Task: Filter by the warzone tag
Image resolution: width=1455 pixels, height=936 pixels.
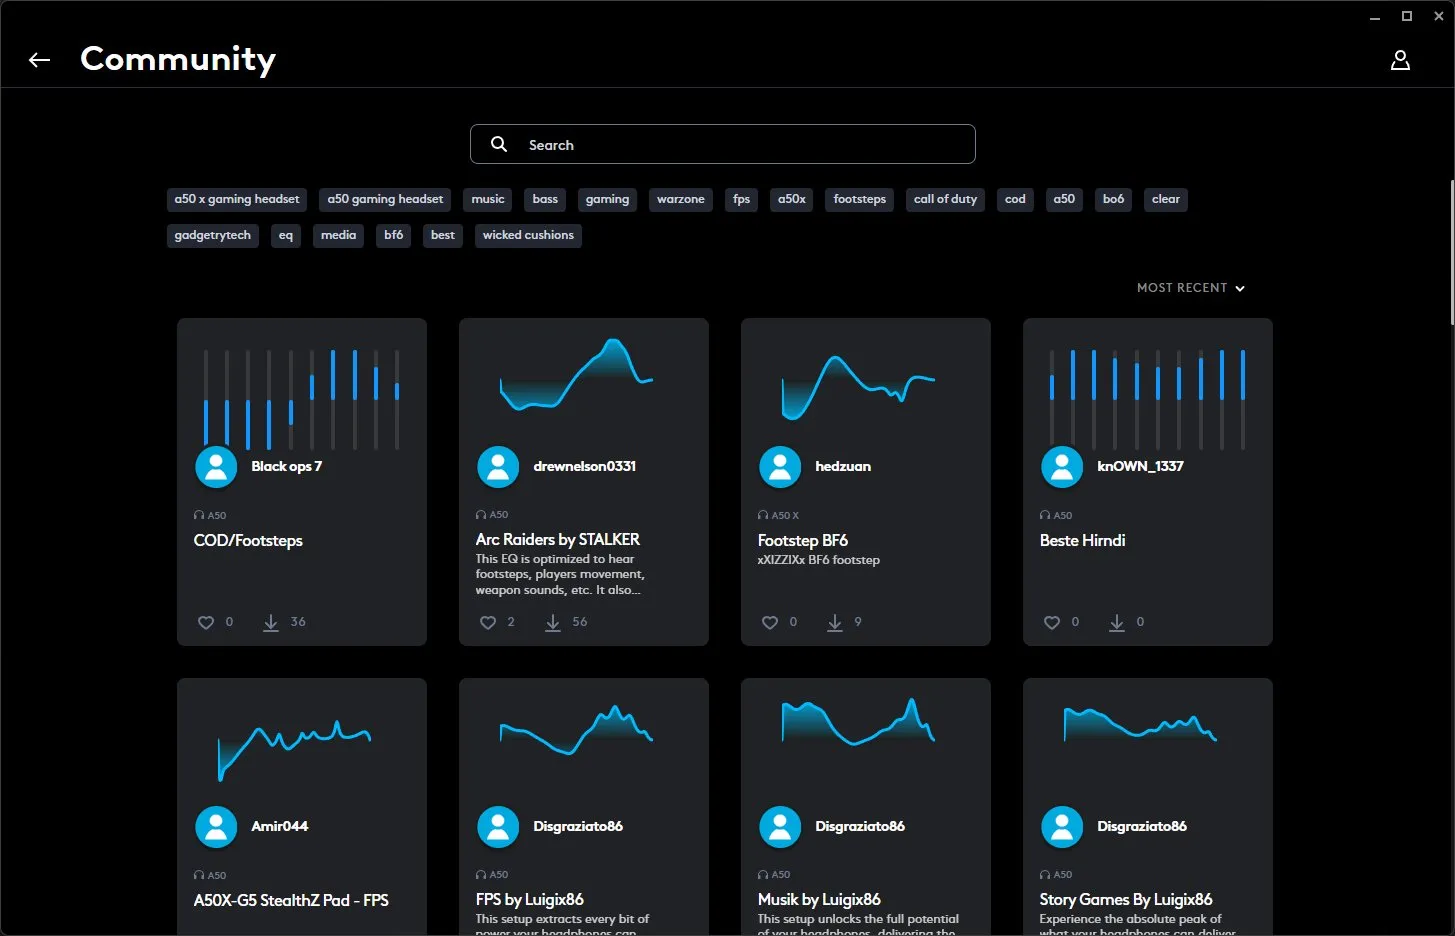Action: (x=680, y=199)
